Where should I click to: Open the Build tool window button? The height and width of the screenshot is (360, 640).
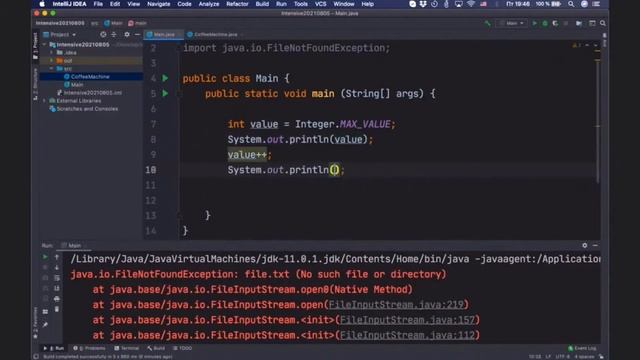pyautogui.click(x=156, y=348)
